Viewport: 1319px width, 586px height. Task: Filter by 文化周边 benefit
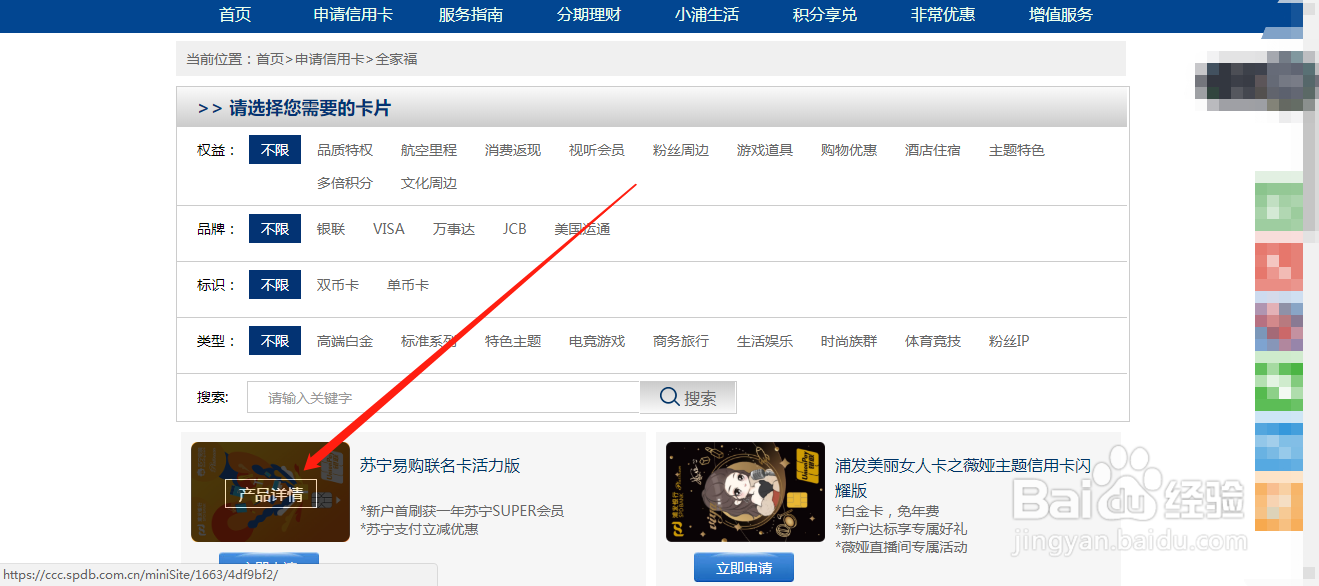coord(429,183)
